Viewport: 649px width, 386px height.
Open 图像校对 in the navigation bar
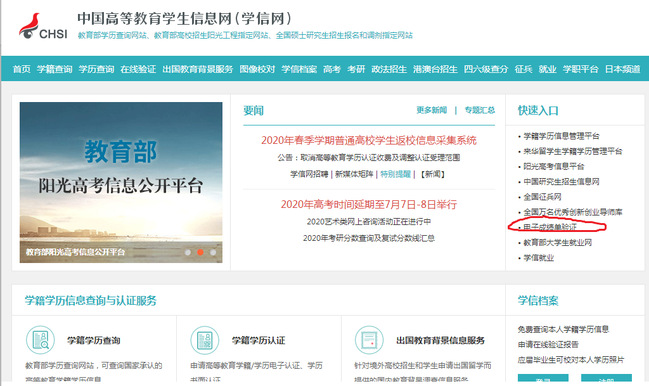[257, 69]
